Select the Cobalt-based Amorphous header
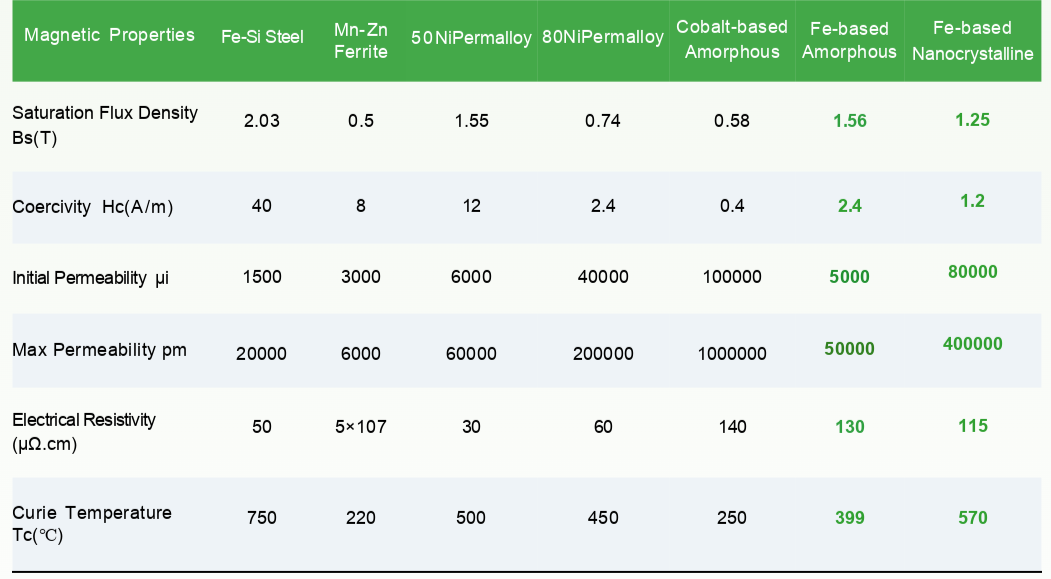Viewport: 1051px width, 579px height. pyautogui.click(x=732, y=40)
